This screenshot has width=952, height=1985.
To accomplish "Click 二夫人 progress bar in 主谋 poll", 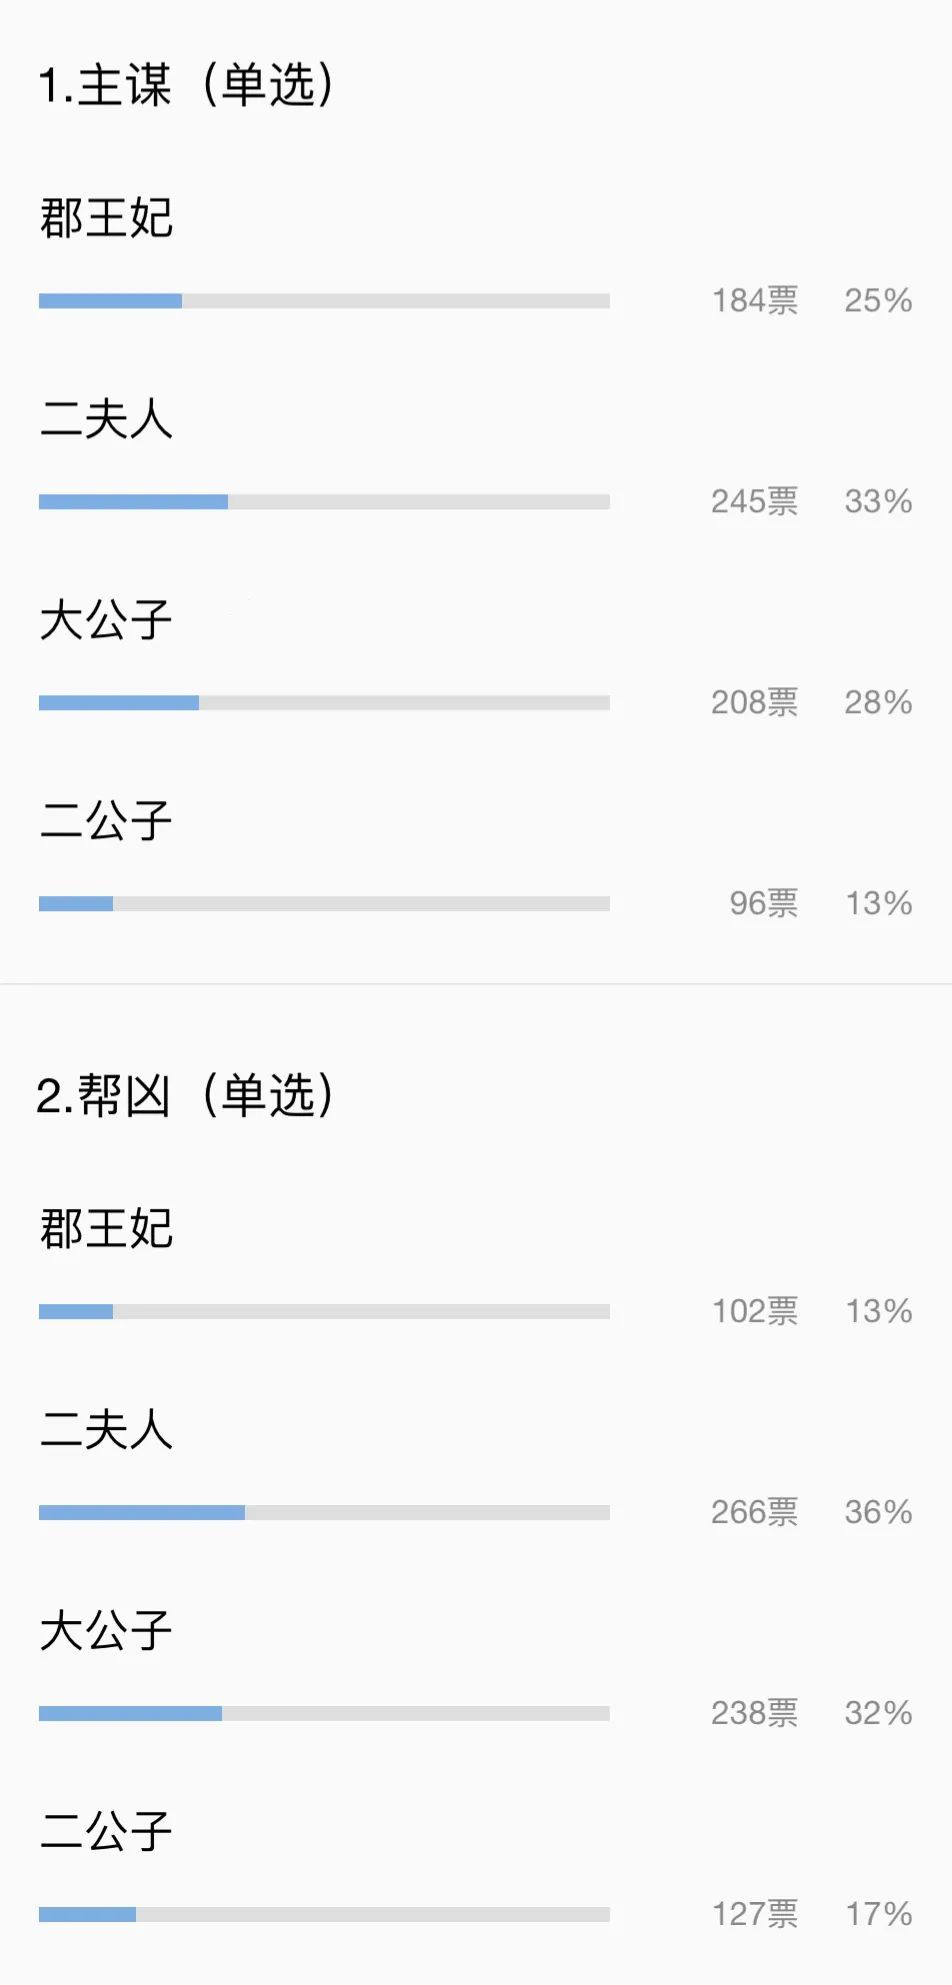I will pyautogui.click(x=324, y=502).
